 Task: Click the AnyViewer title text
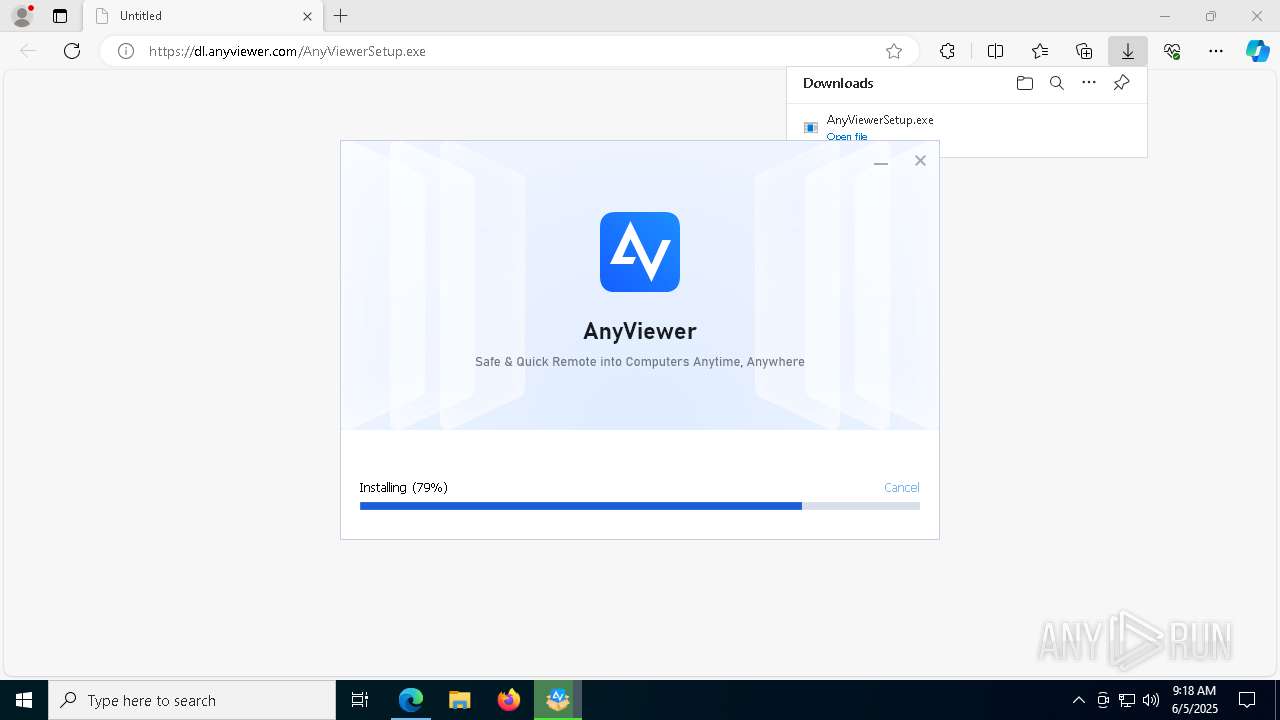[x=640, y=331]
